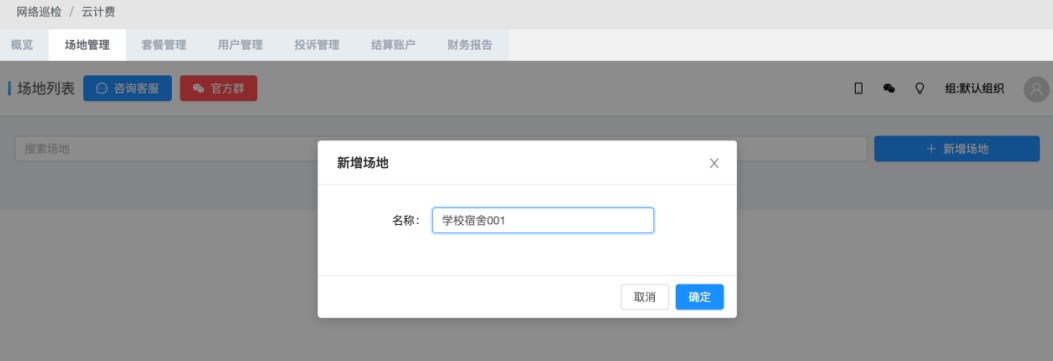This screenshot has height=361, width=1053.
Task: Open the 投诉管理 tab
Action: tap(317, 45)
